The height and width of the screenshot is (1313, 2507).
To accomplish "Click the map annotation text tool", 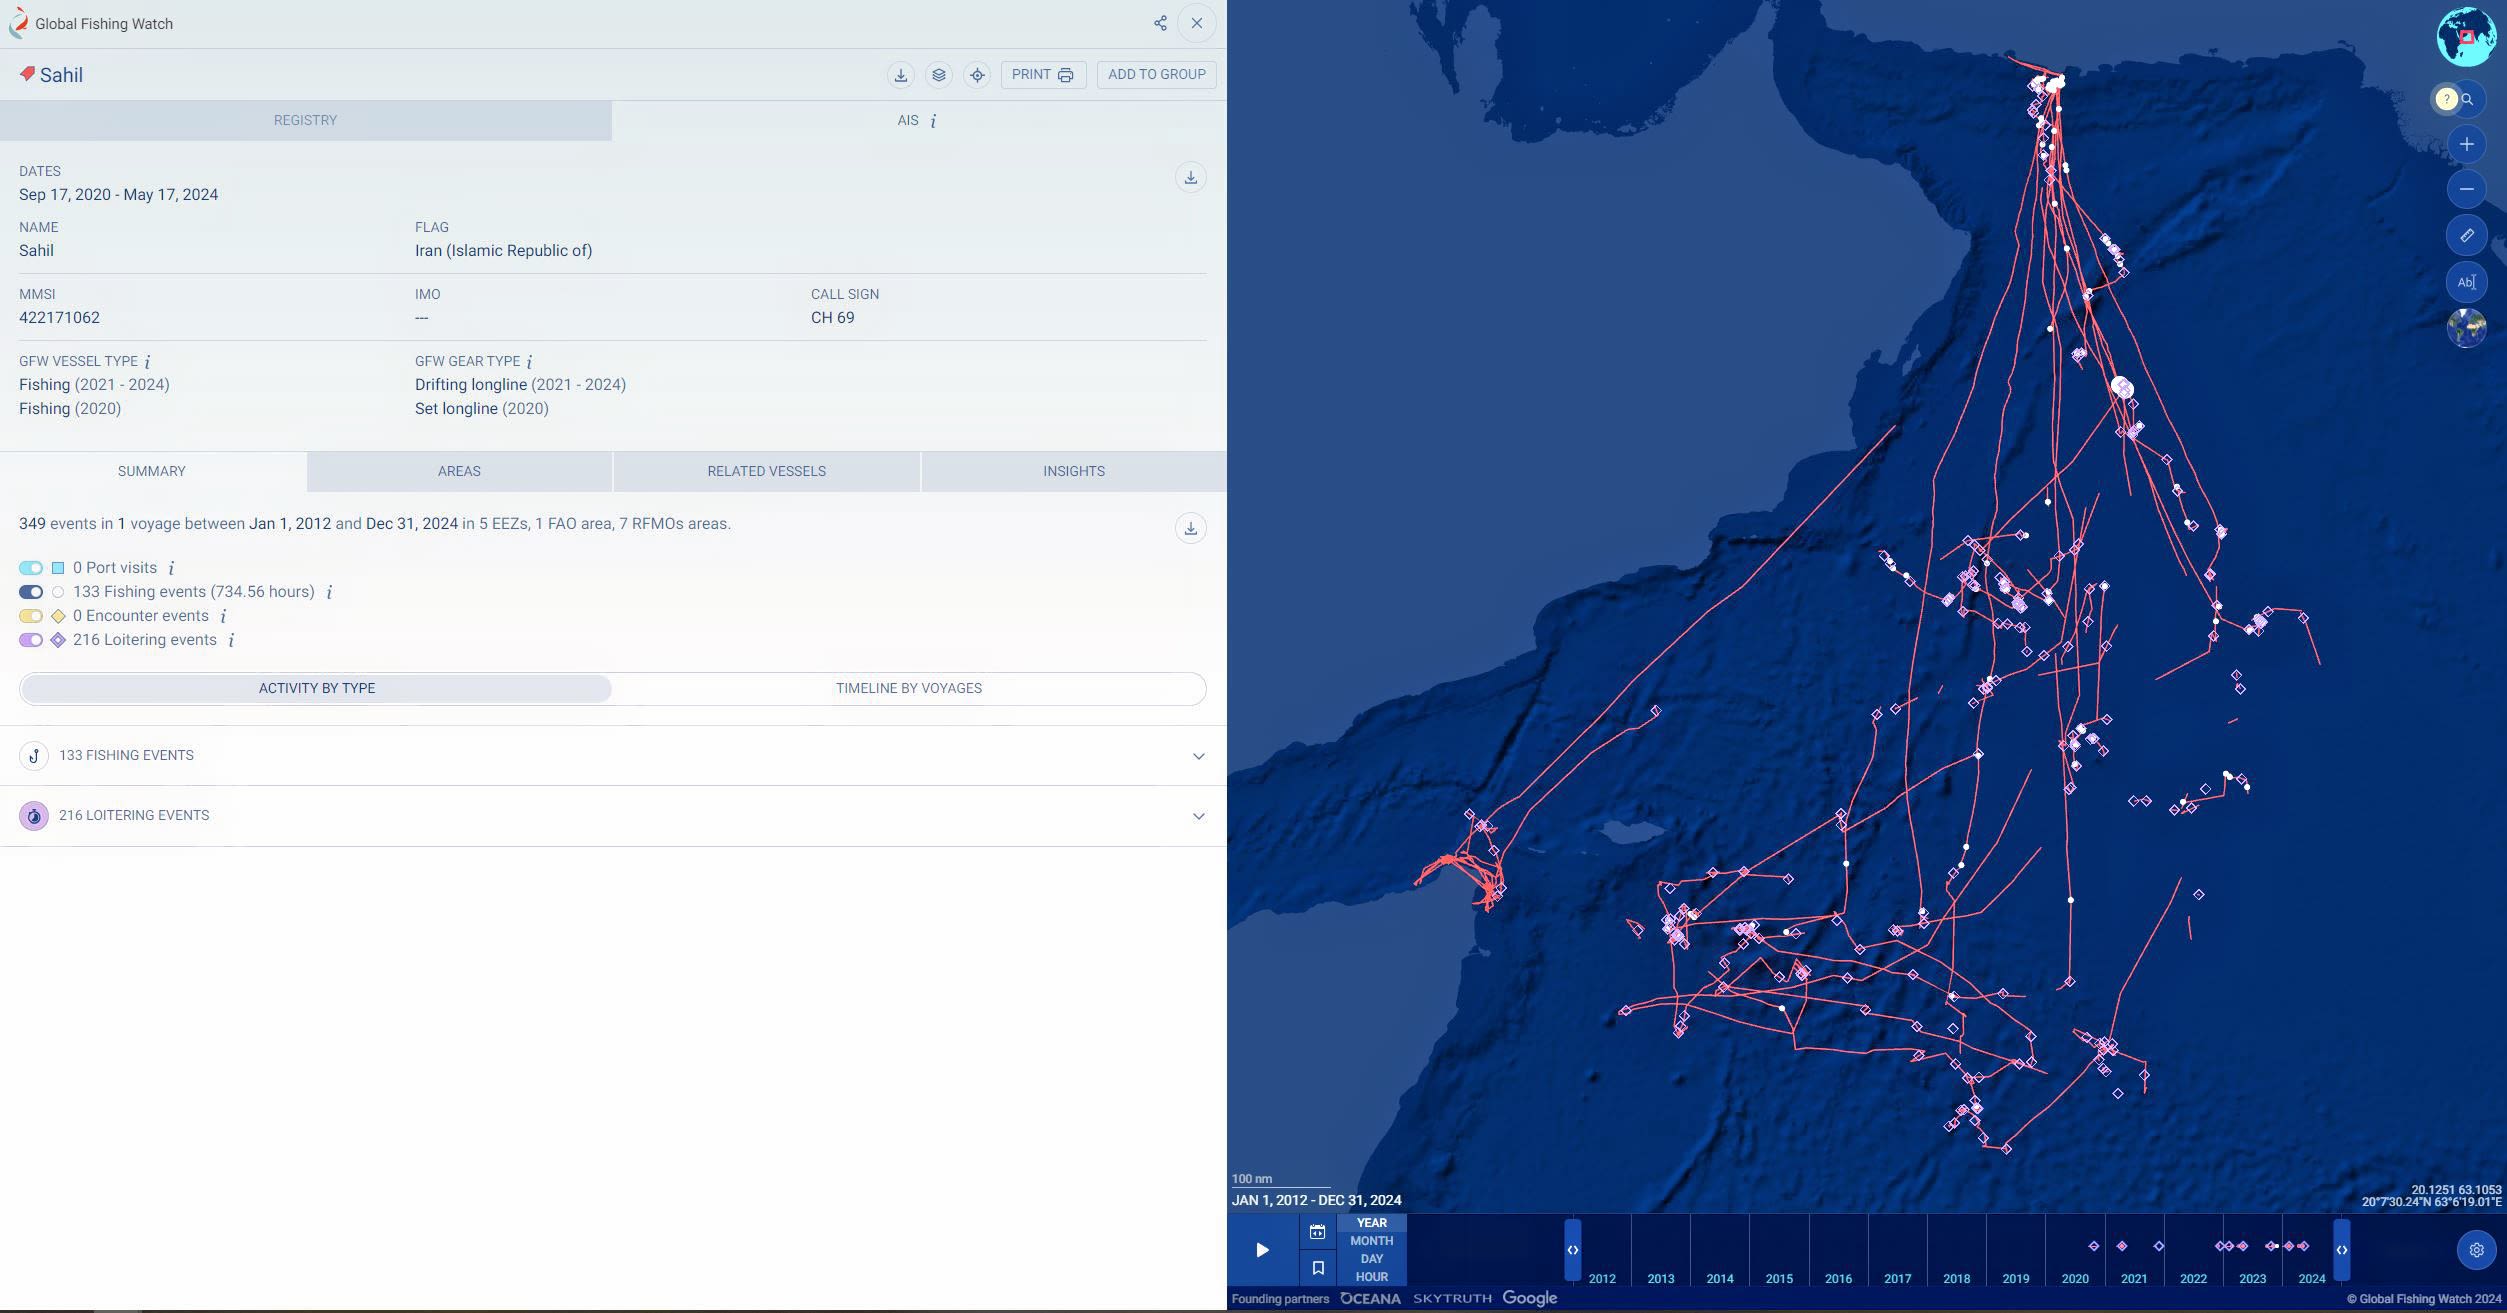I will [x=2466, y=282].
